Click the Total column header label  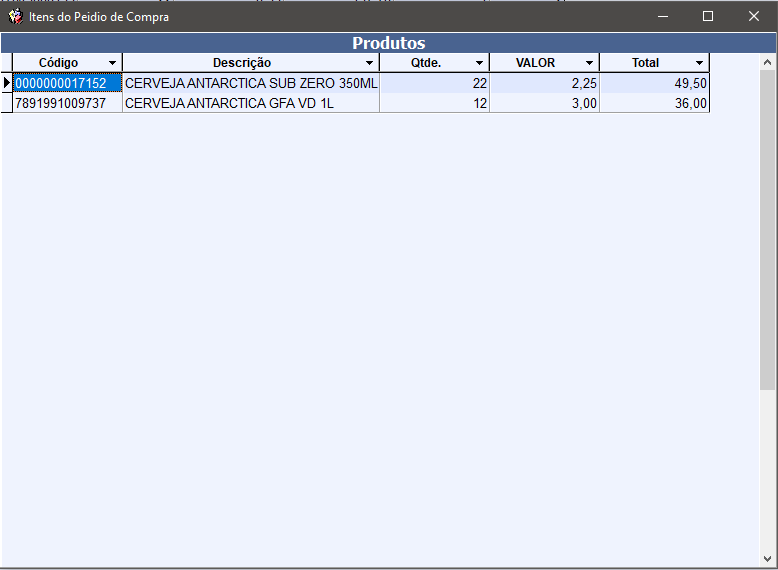pyautogui.click(x=645, y=63)
